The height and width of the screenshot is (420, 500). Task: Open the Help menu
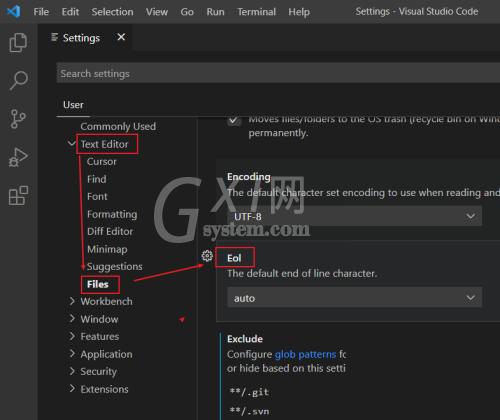point(299,12)
